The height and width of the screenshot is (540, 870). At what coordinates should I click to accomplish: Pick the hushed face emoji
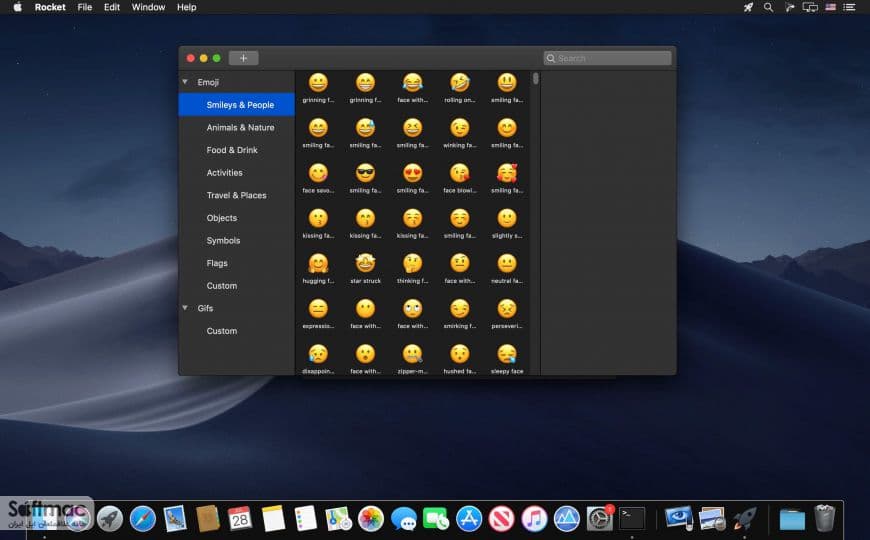(x=459, y=354)
